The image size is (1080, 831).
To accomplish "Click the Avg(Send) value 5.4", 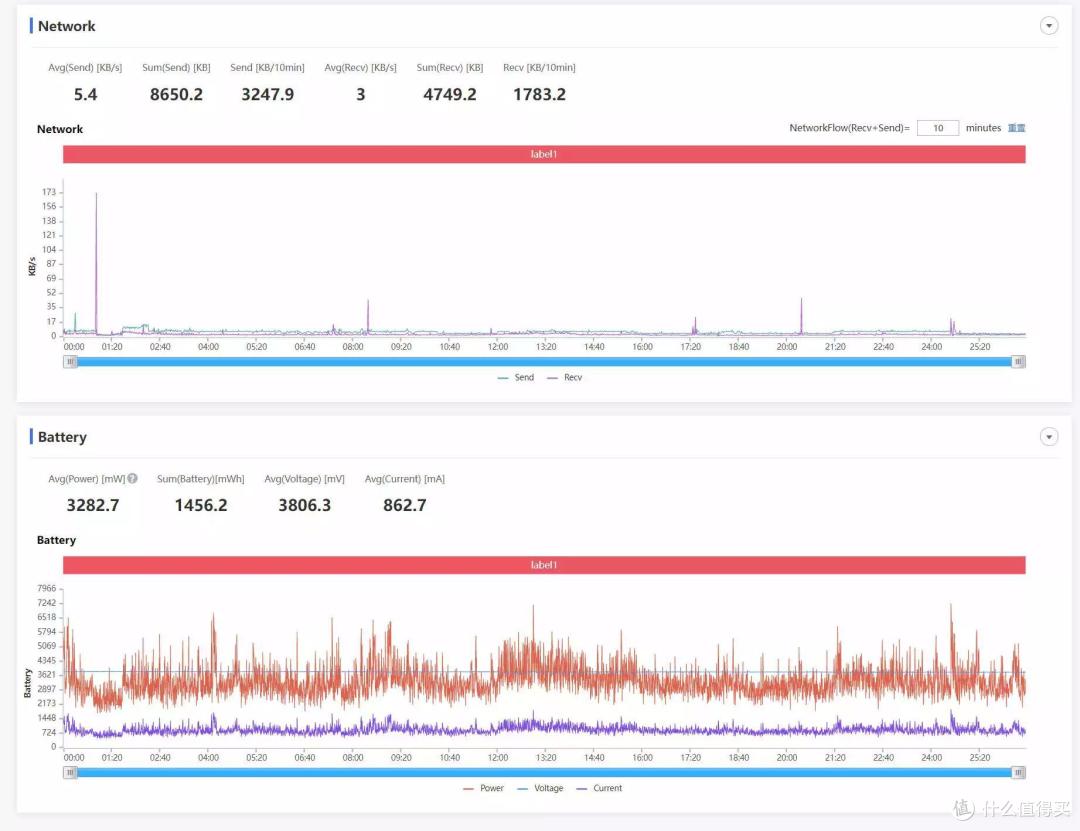I will click(x=85, y=94).
